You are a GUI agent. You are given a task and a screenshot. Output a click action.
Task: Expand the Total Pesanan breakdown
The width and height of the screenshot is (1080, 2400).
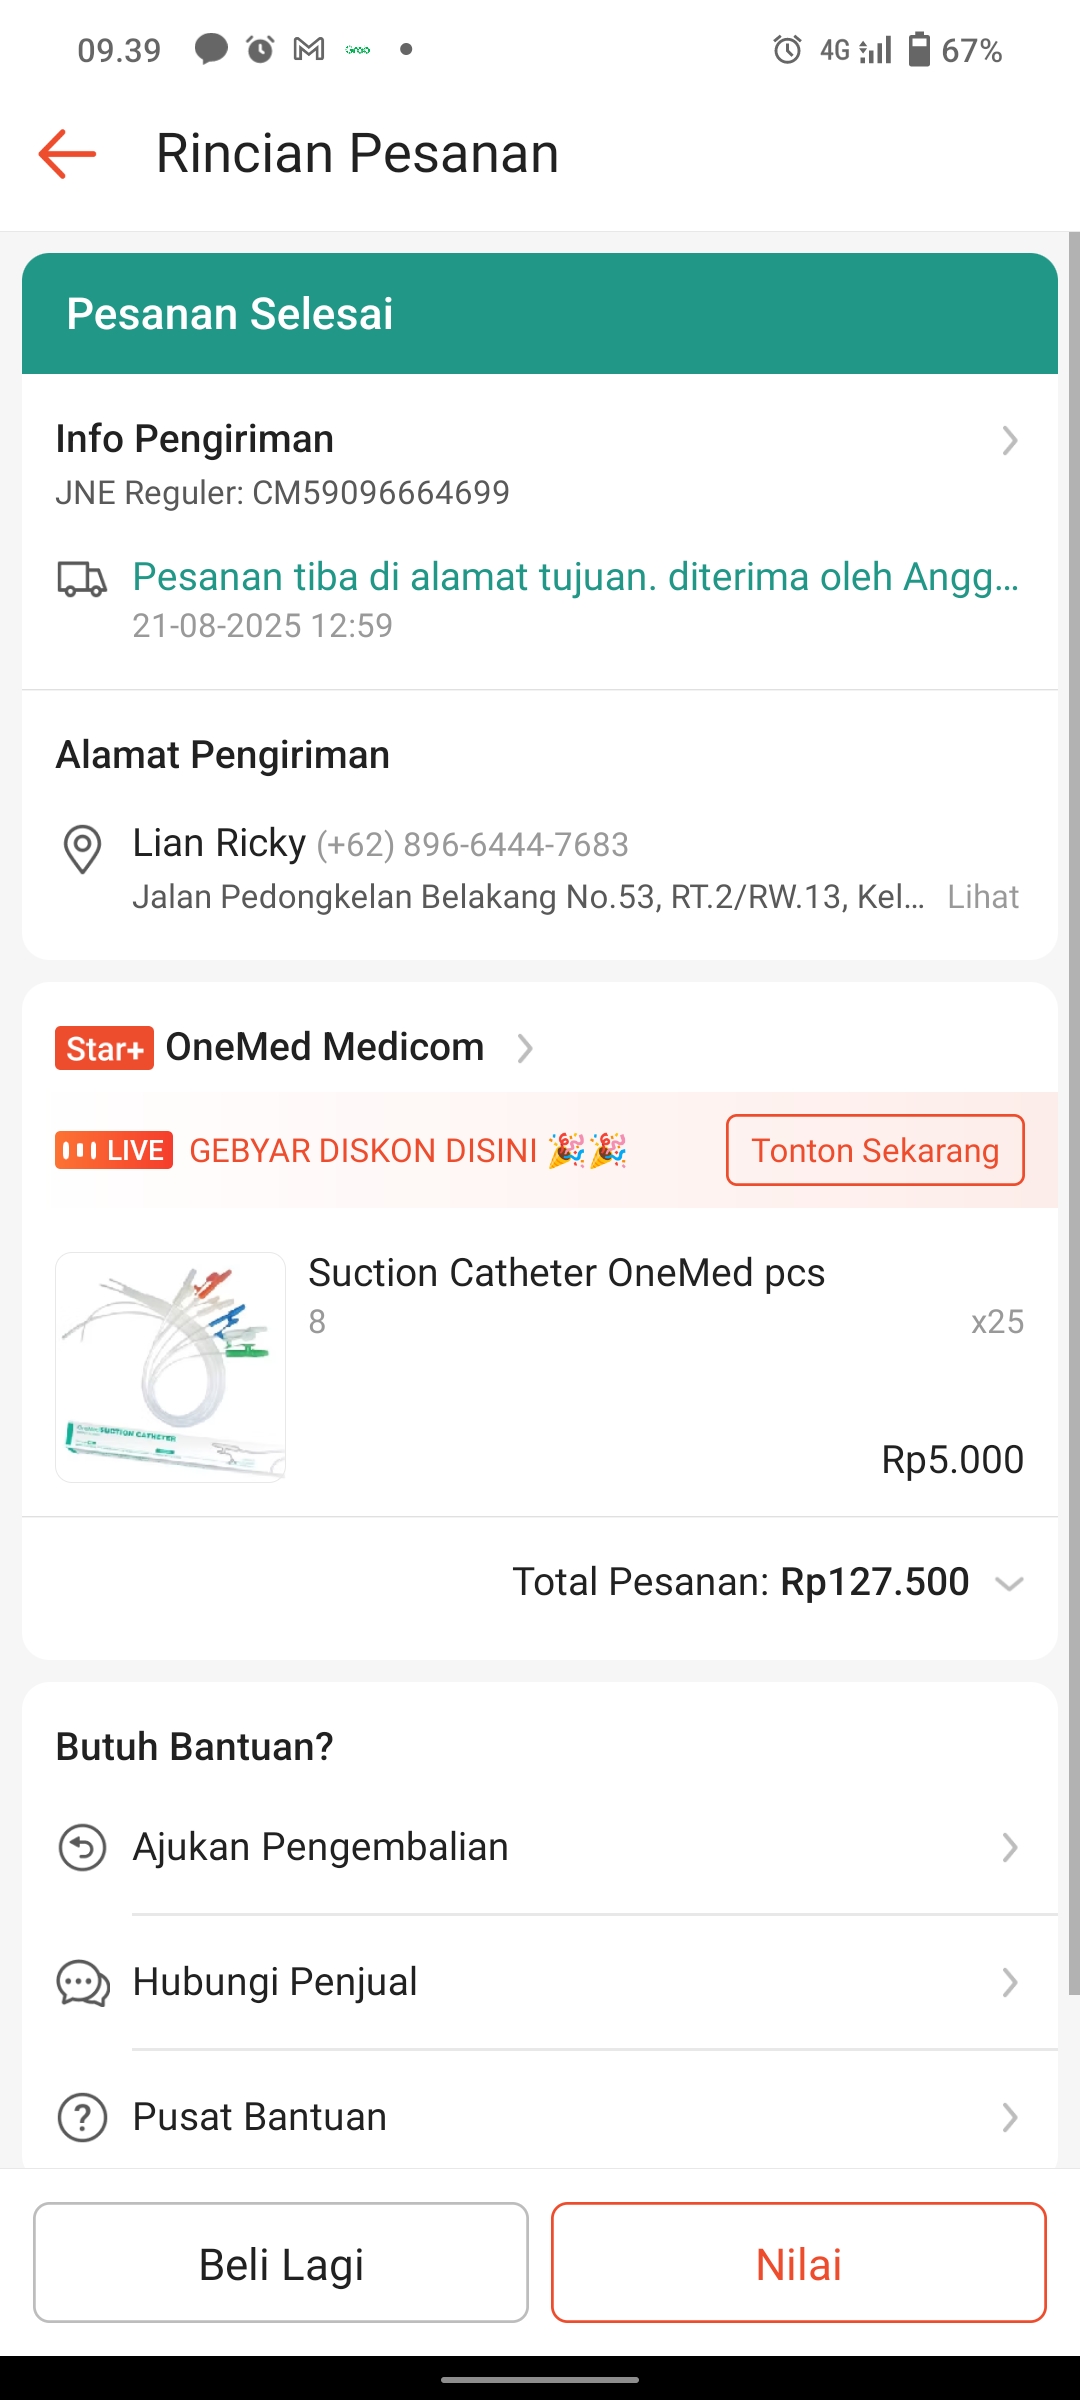(1009, 1583)
